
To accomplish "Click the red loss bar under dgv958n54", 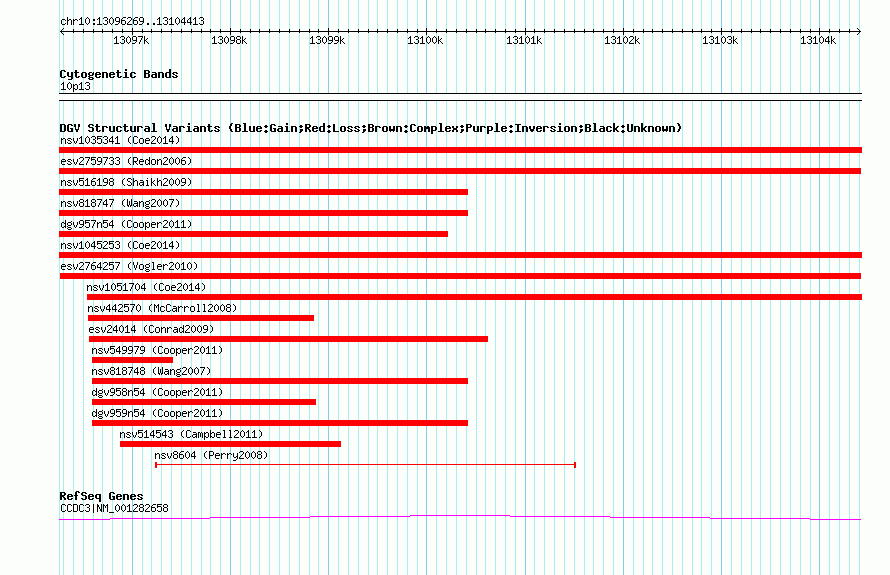I will [x=204, y=402].
